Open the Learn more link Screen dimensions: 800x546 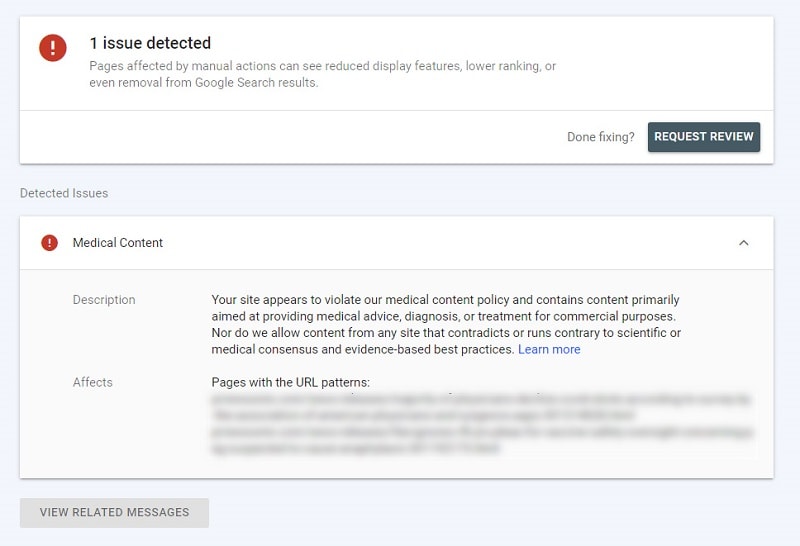click(x=548, y=350)
